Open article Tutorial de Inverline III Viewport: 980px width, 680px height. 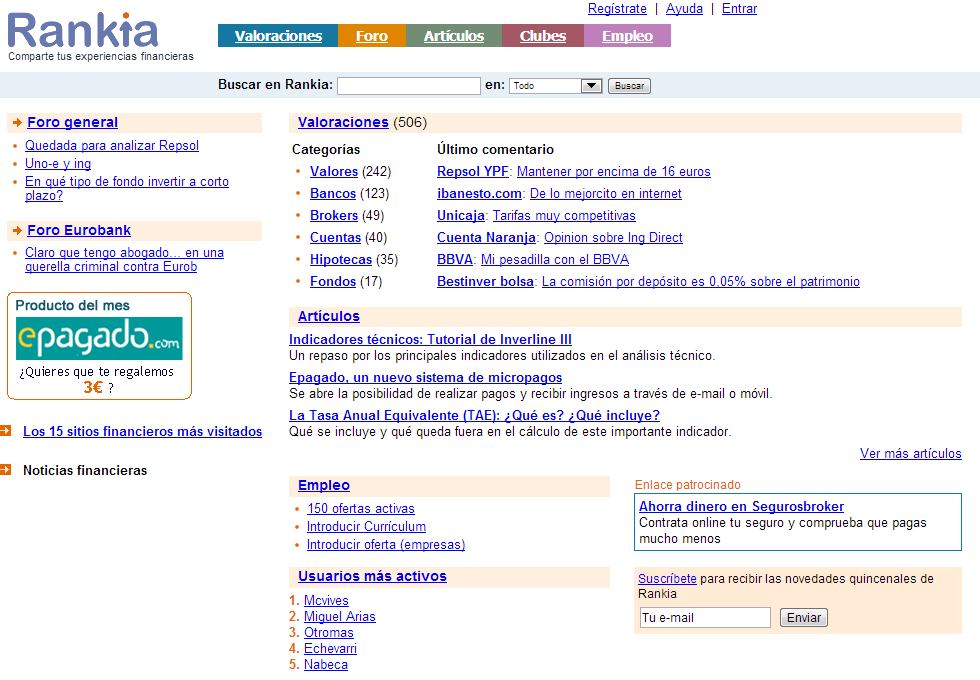(x=430, y=339)
